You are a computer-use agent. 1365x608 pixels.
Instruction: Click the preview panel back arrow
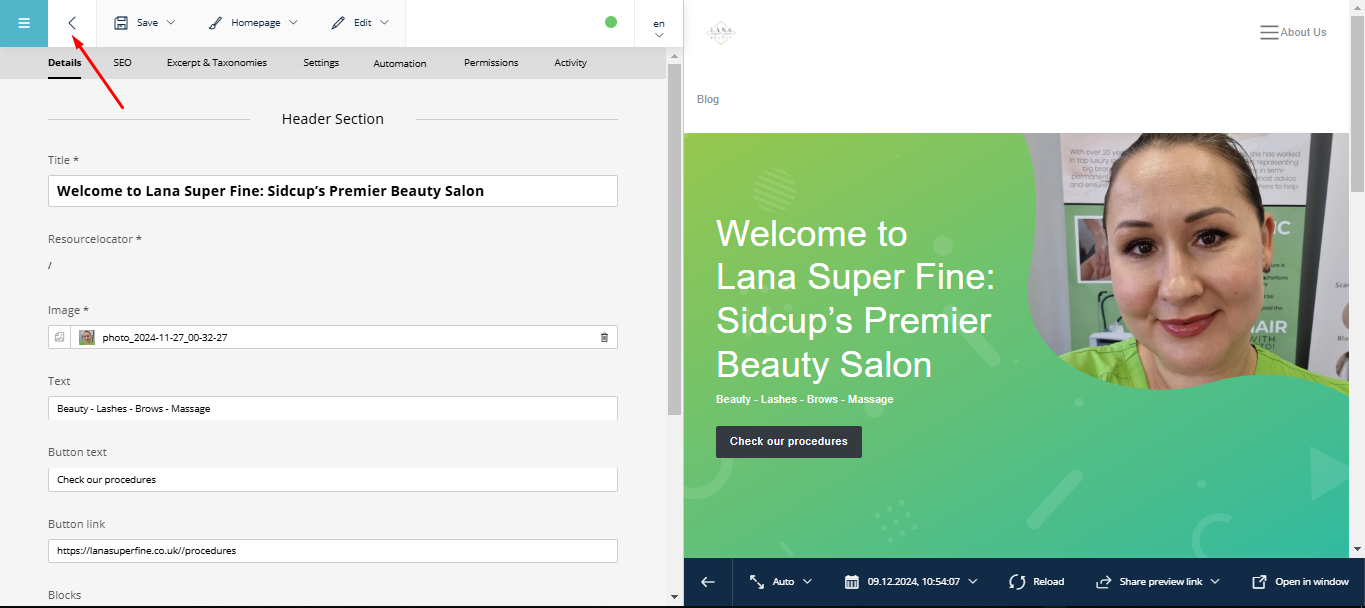point(708,582)
